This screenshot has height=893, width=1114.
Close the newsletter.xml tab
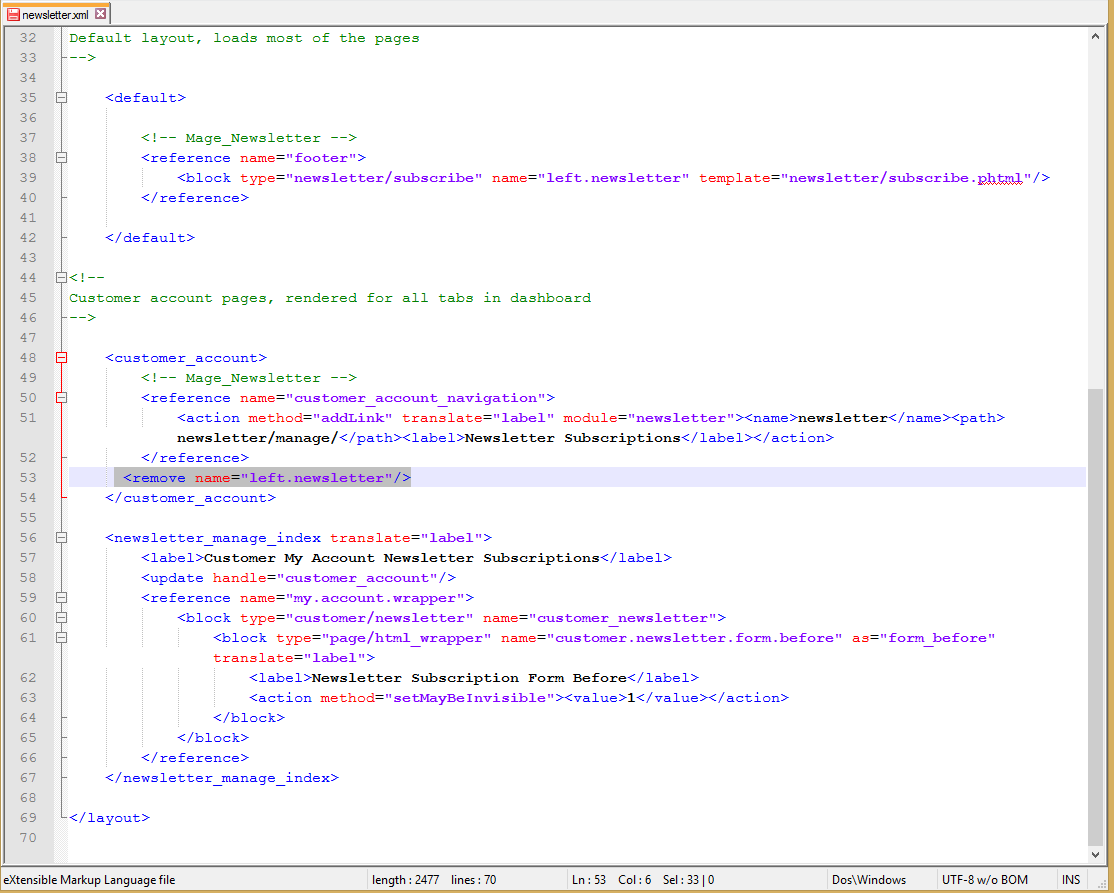pos(100,13)
